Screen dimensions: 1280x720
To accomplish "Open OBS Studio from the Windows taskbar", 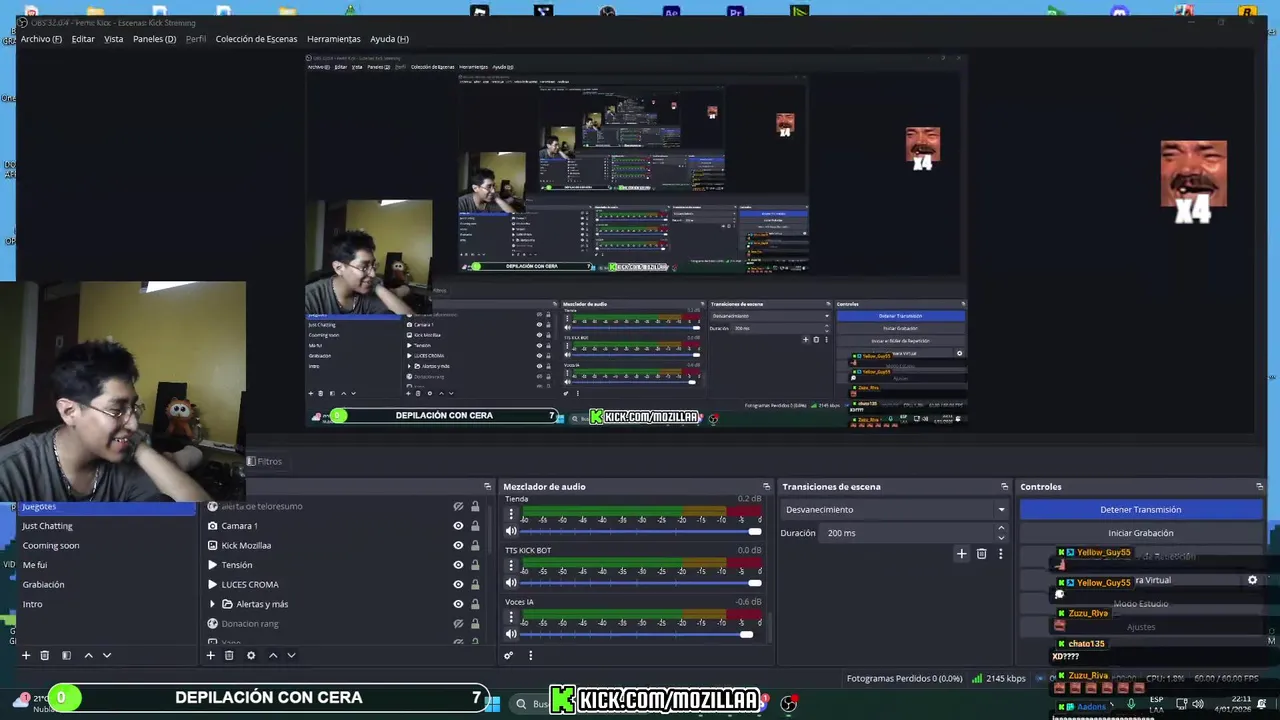I will click(x=788, y=704).
